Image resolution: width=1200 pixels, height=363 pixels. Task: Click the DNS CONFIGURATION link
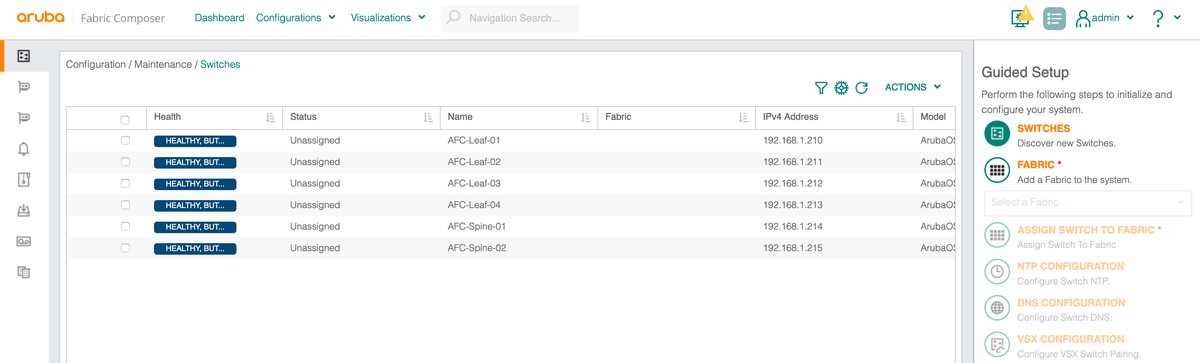tap(1070, 303)
